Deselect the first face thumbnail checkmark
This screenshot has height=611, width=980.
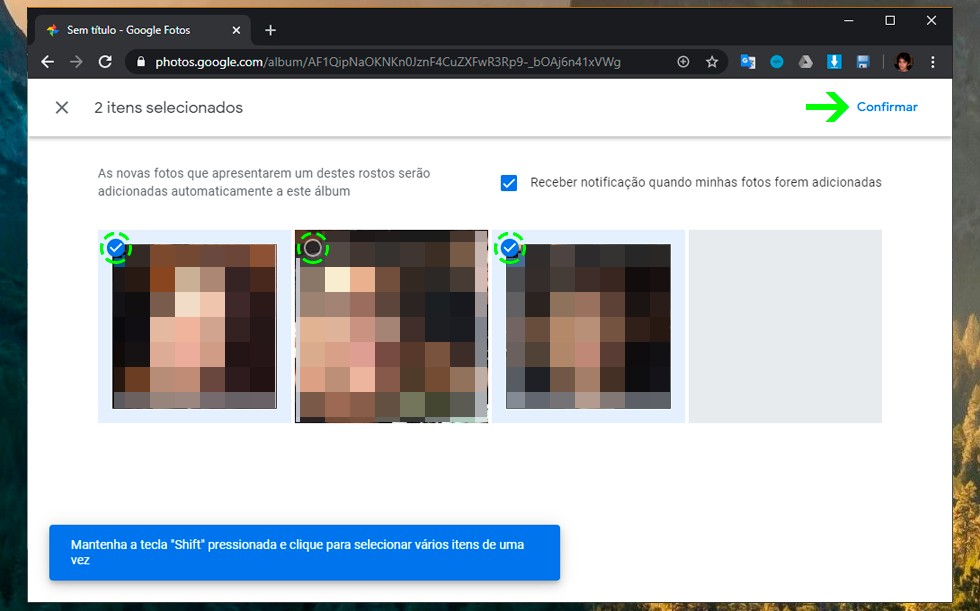116,247
